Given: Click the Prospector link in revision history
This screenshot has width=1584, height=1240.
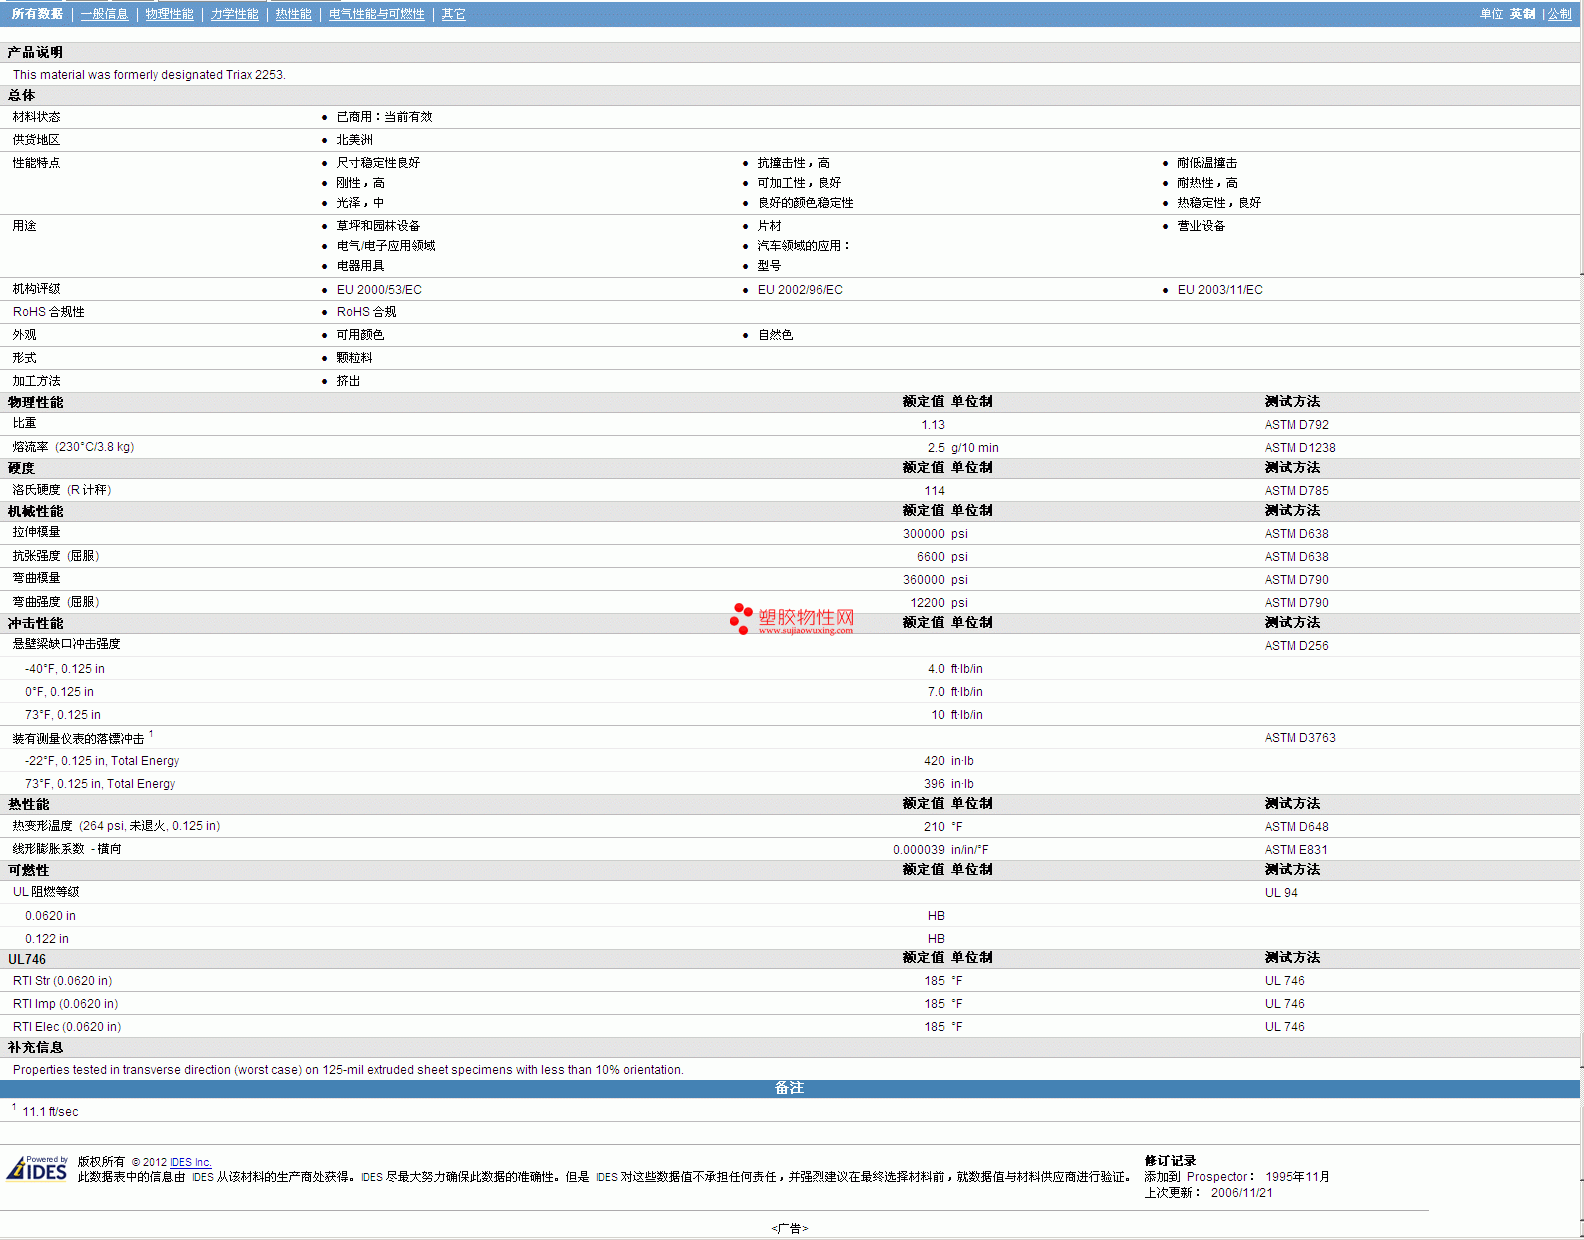Looking at the screenshot, I should click(1216, 1177).
